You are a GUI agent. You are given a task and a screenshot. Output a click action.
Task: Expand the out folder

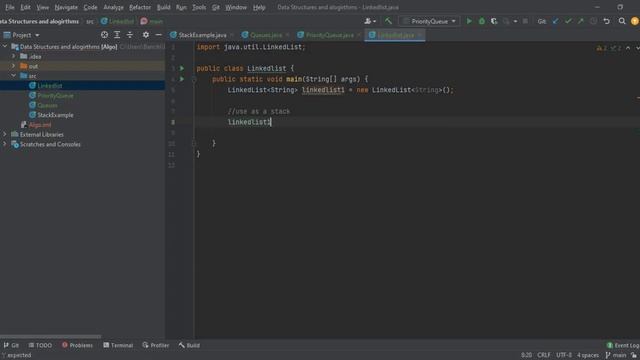pos(13,66)
